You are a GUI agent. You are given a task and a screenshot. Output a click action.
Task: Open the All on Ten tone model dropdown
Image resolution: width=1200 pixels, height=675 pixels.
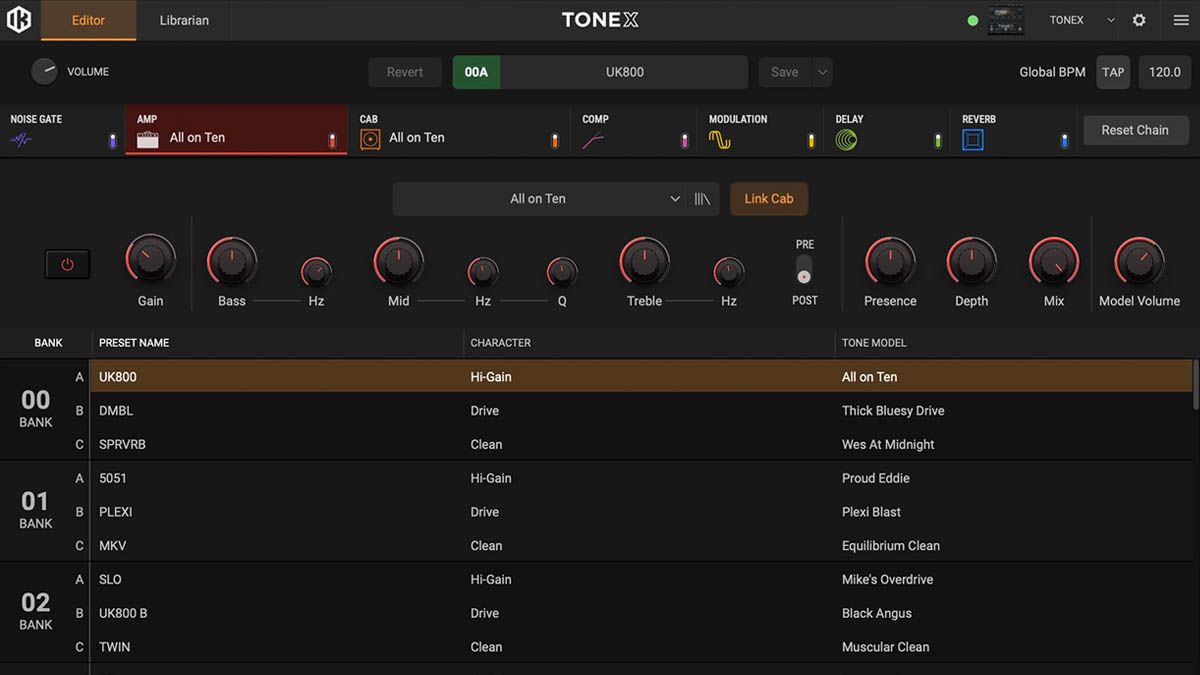[x=554, y=198]
